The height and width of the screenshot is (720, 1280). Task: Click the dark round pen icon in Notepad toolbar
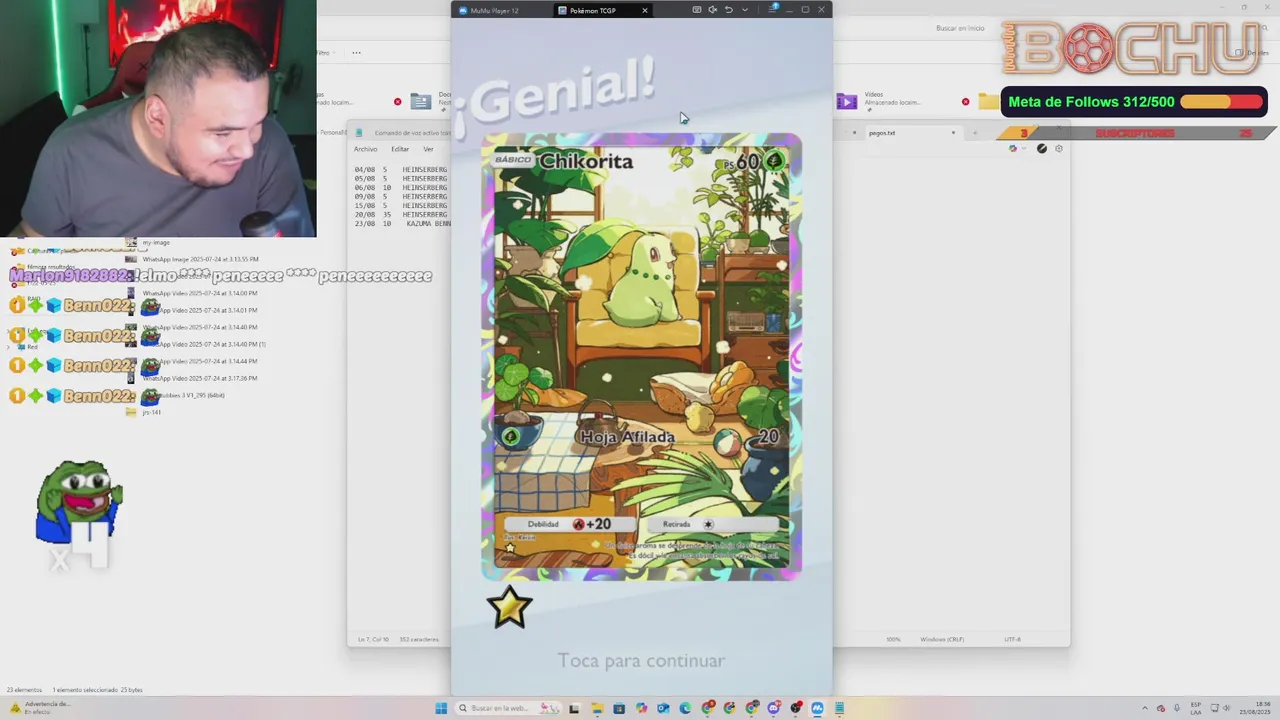pyautogui.click(x=1041, y=148)
